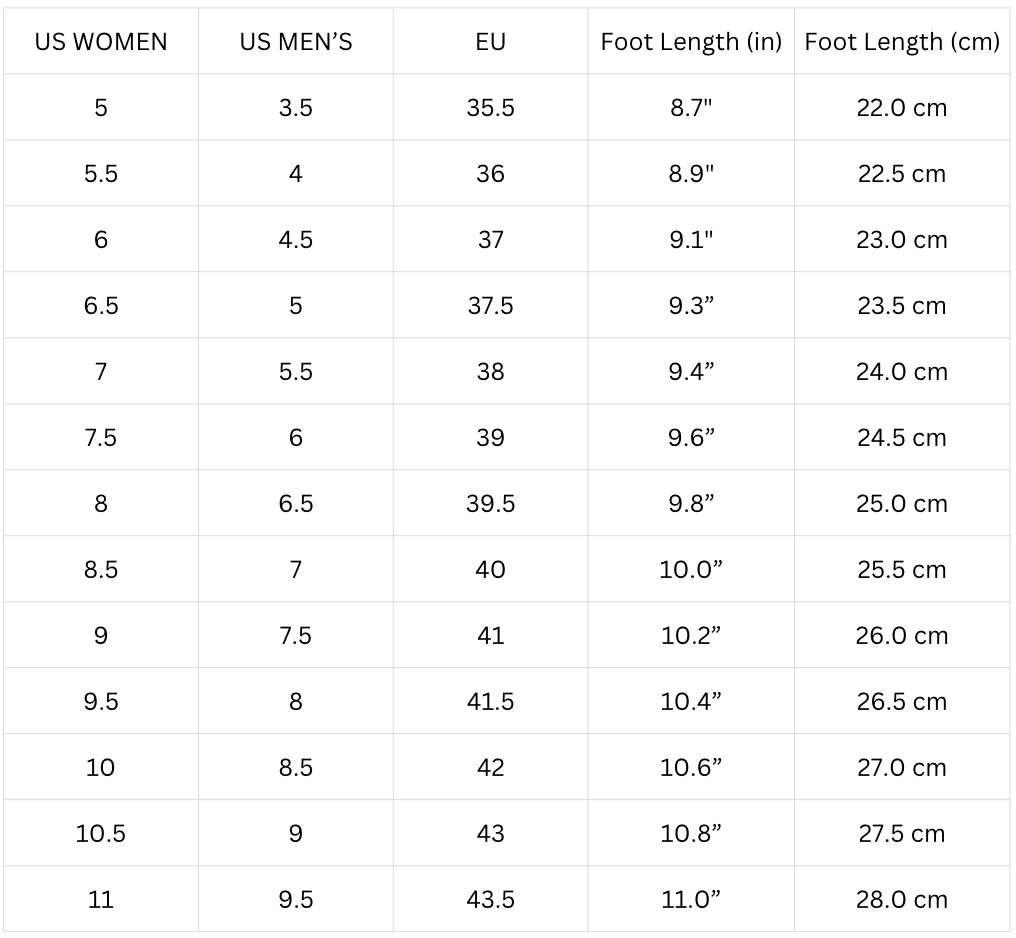Select the EU column header
The width and height of the screenshot is (1016, 938).
click(x=491, y=42)
